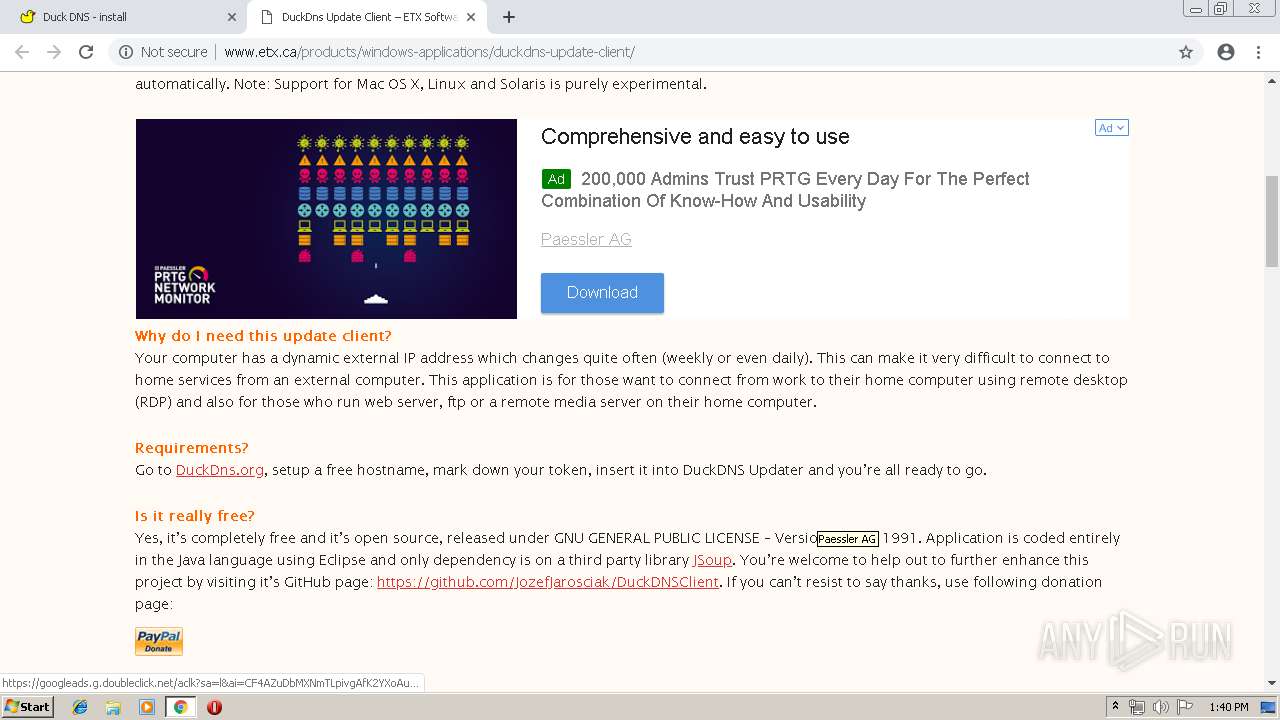The image size is (1280, 720).
Task: Open the PRTG Network Monitor ad image
Action: 326,219
